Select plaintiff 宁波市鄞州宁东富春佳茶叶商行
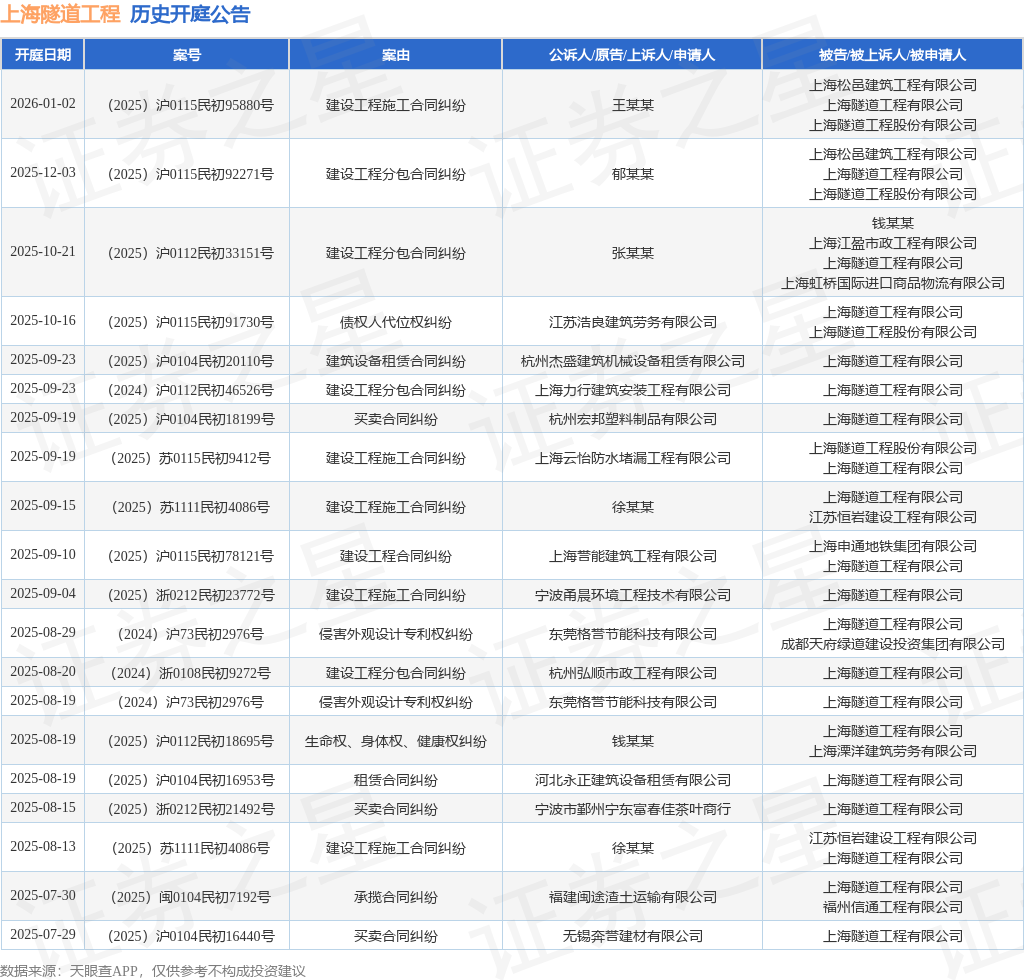Viewport: 1024px width, 980px height. 633,810
